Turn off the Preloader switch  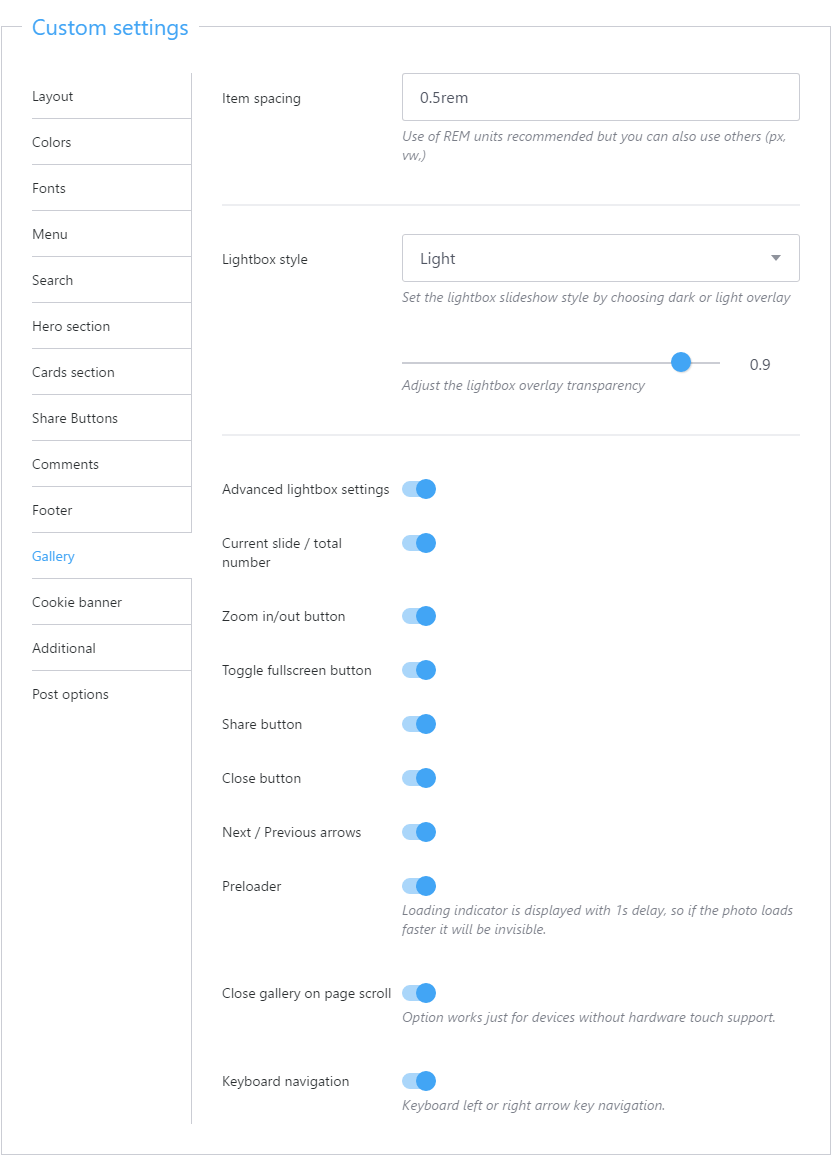[x=419, y=886]
